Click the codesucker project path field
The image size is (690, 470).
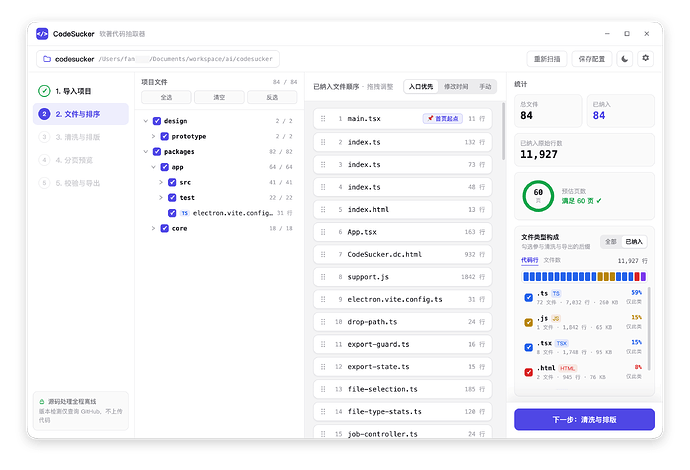tap(158, 59)
